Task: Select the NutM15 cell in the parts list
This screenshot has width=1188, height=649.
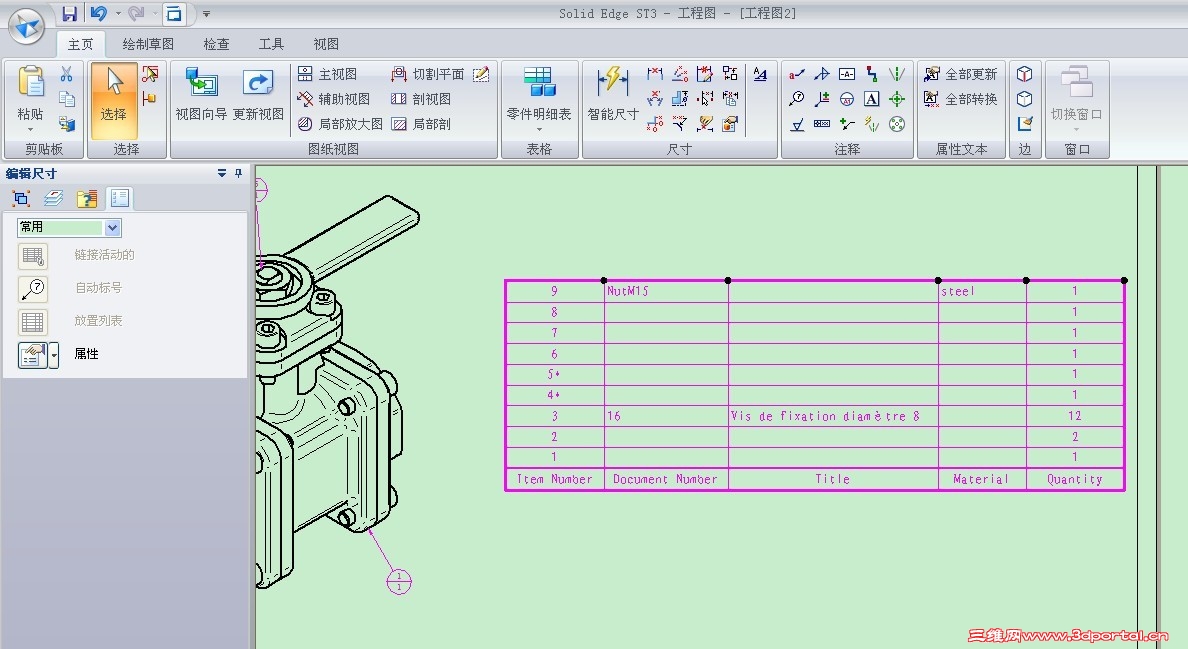Action: 666,292
